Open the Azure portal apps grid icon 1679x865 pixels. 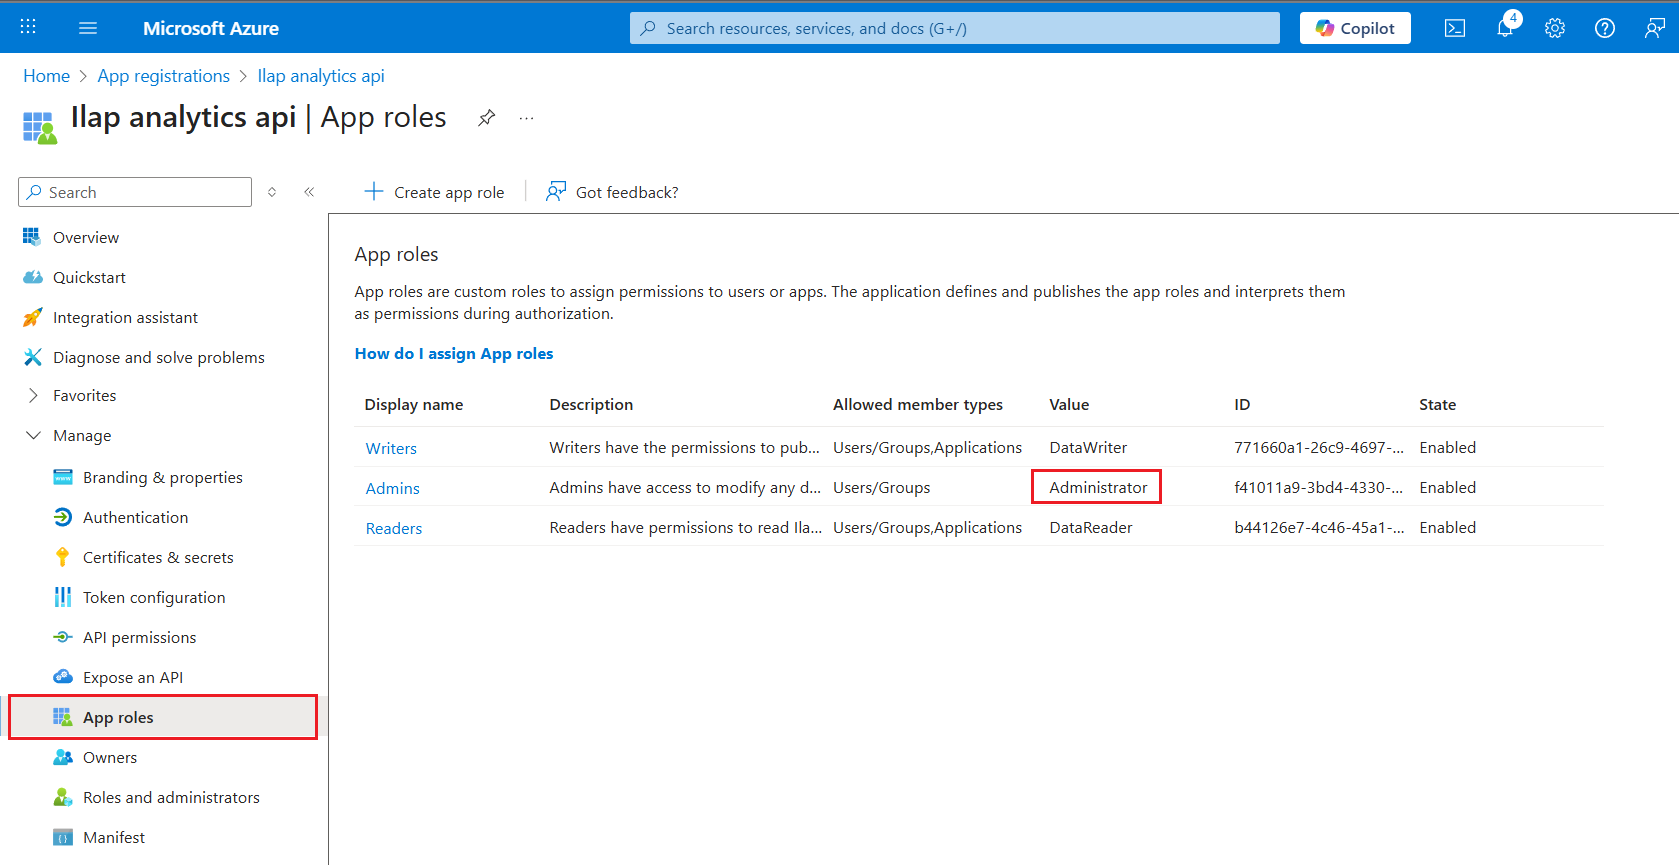pos(28,28)
